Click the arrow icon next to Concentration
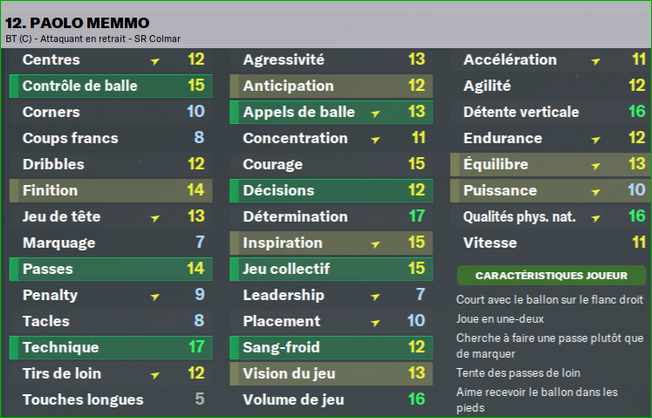 click(375, 139)
